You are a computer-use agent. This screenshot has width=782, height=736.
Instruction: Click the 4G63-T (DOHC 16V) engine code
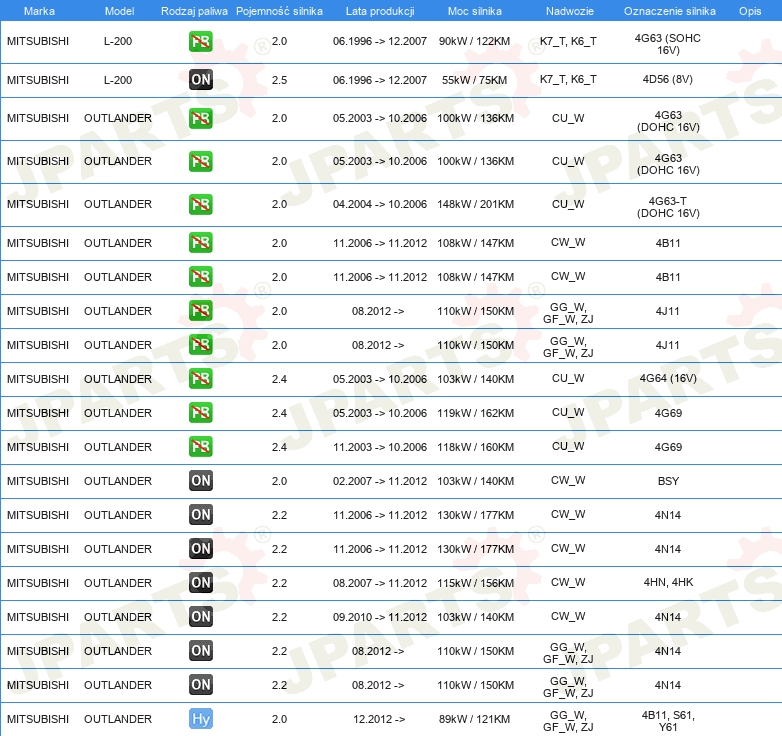pos(668,206)
